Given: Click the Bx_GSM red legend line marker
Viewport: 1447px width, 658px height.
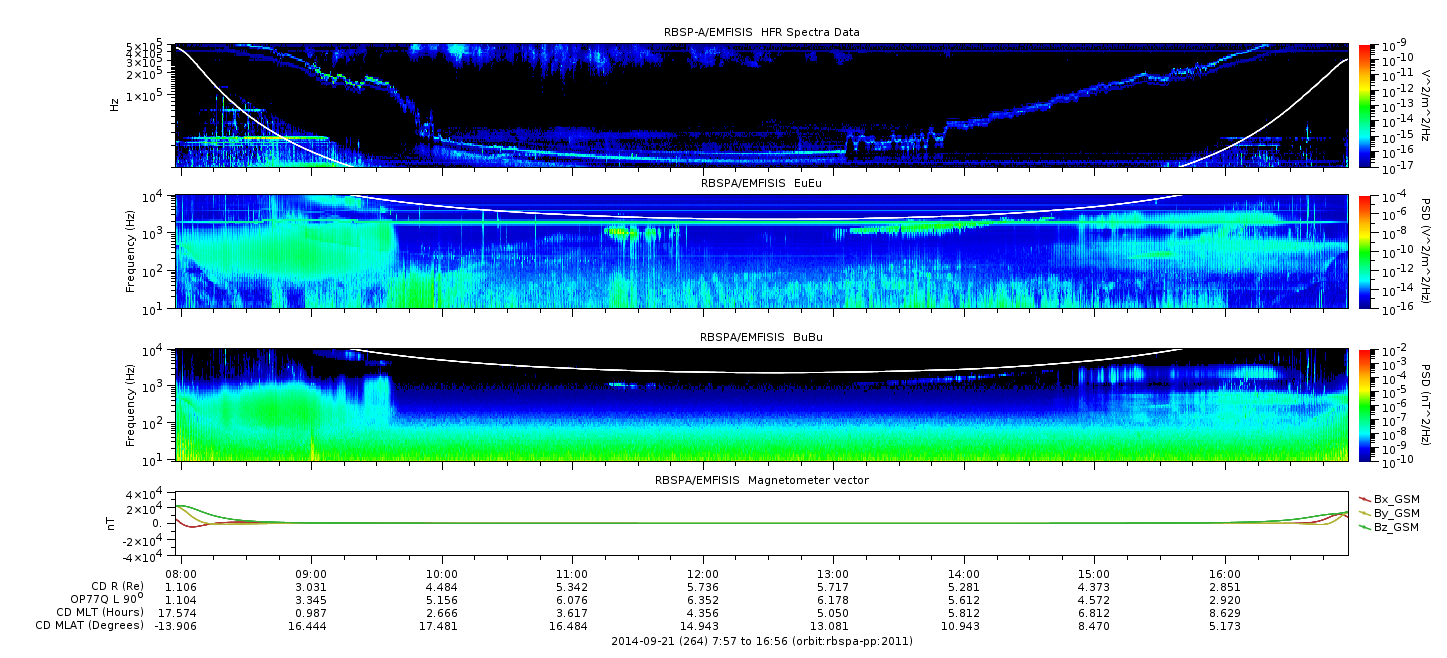Looking at the screenshot, I should pos(1365,499).
